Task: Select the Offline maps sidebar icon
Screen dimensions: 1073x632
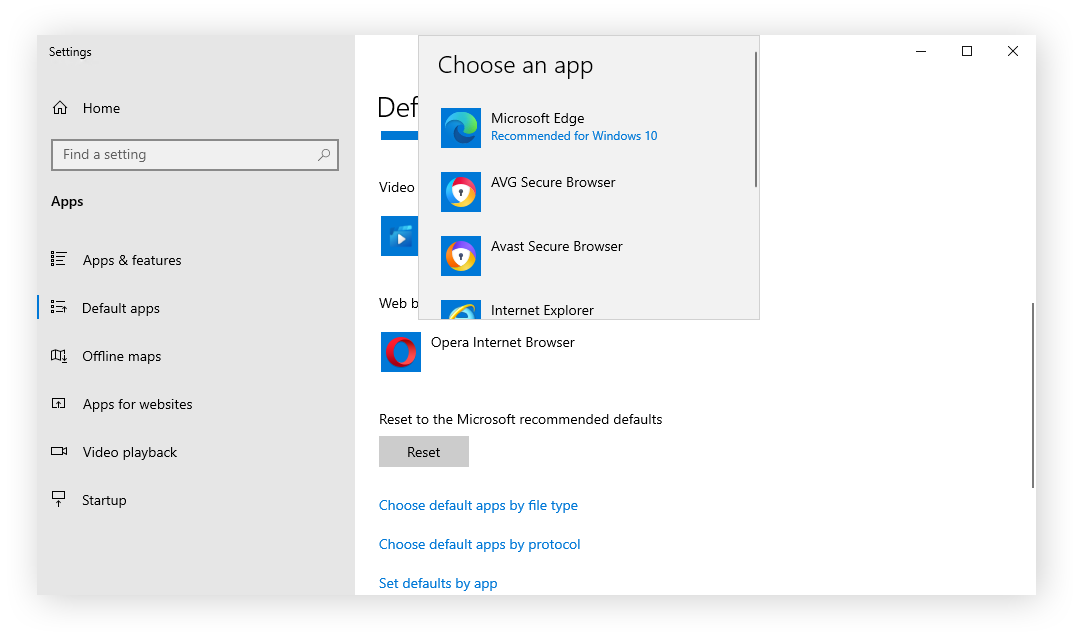Action: (x=61, y=356)
